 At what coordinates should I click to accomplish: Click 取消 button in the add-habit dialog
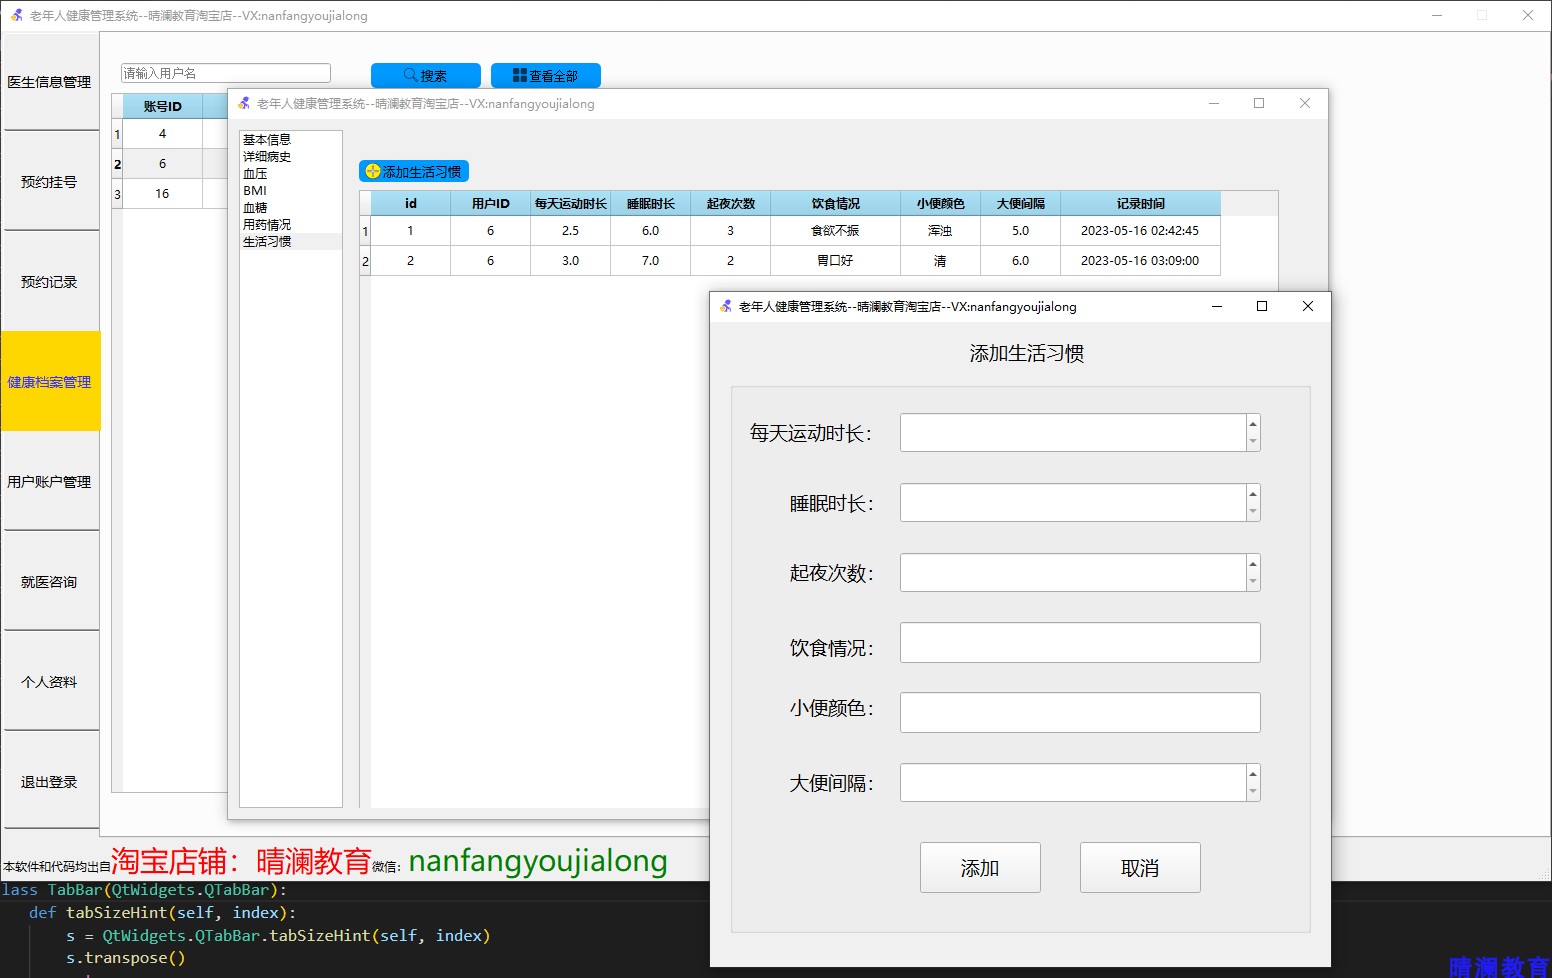(x=1140, y=868)
